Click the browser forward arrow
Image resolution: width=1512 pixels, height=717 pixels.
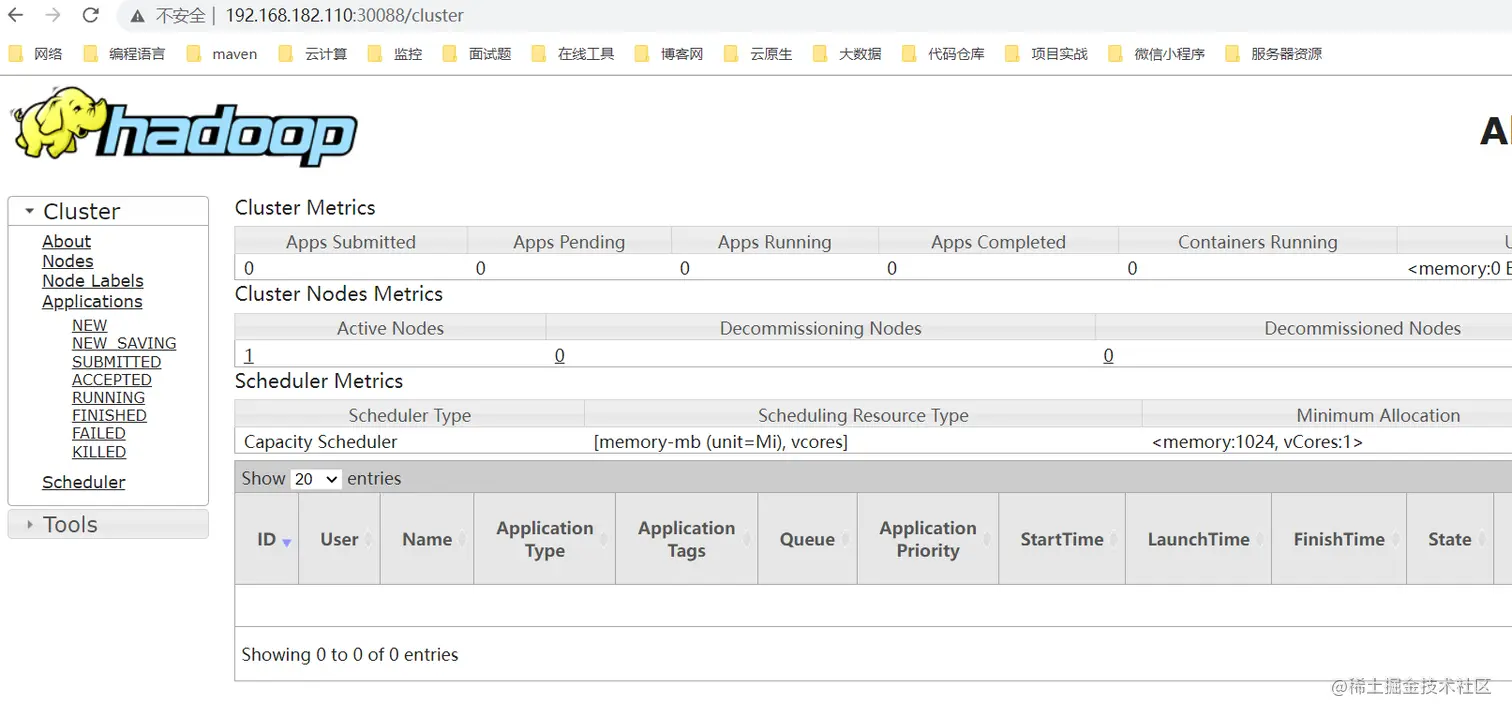pos(53,15)
